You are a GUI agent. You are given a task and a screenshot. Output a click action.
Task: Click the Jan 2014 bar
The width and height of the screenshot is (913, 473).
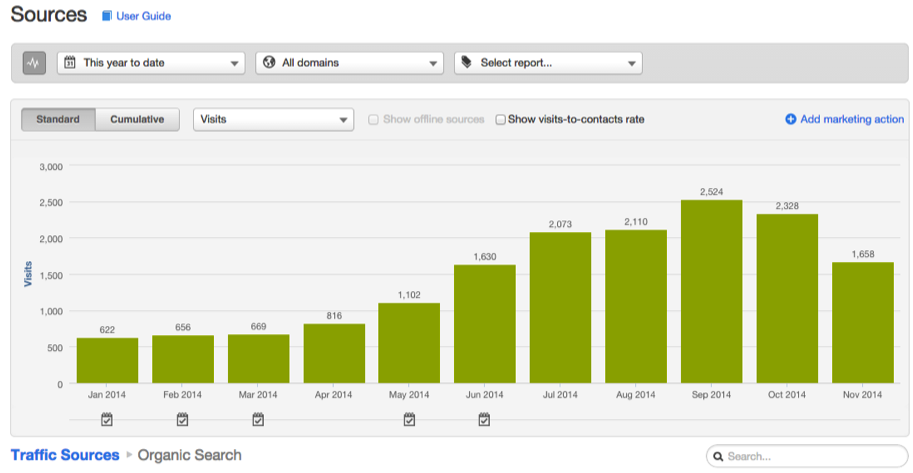point(107,361)
